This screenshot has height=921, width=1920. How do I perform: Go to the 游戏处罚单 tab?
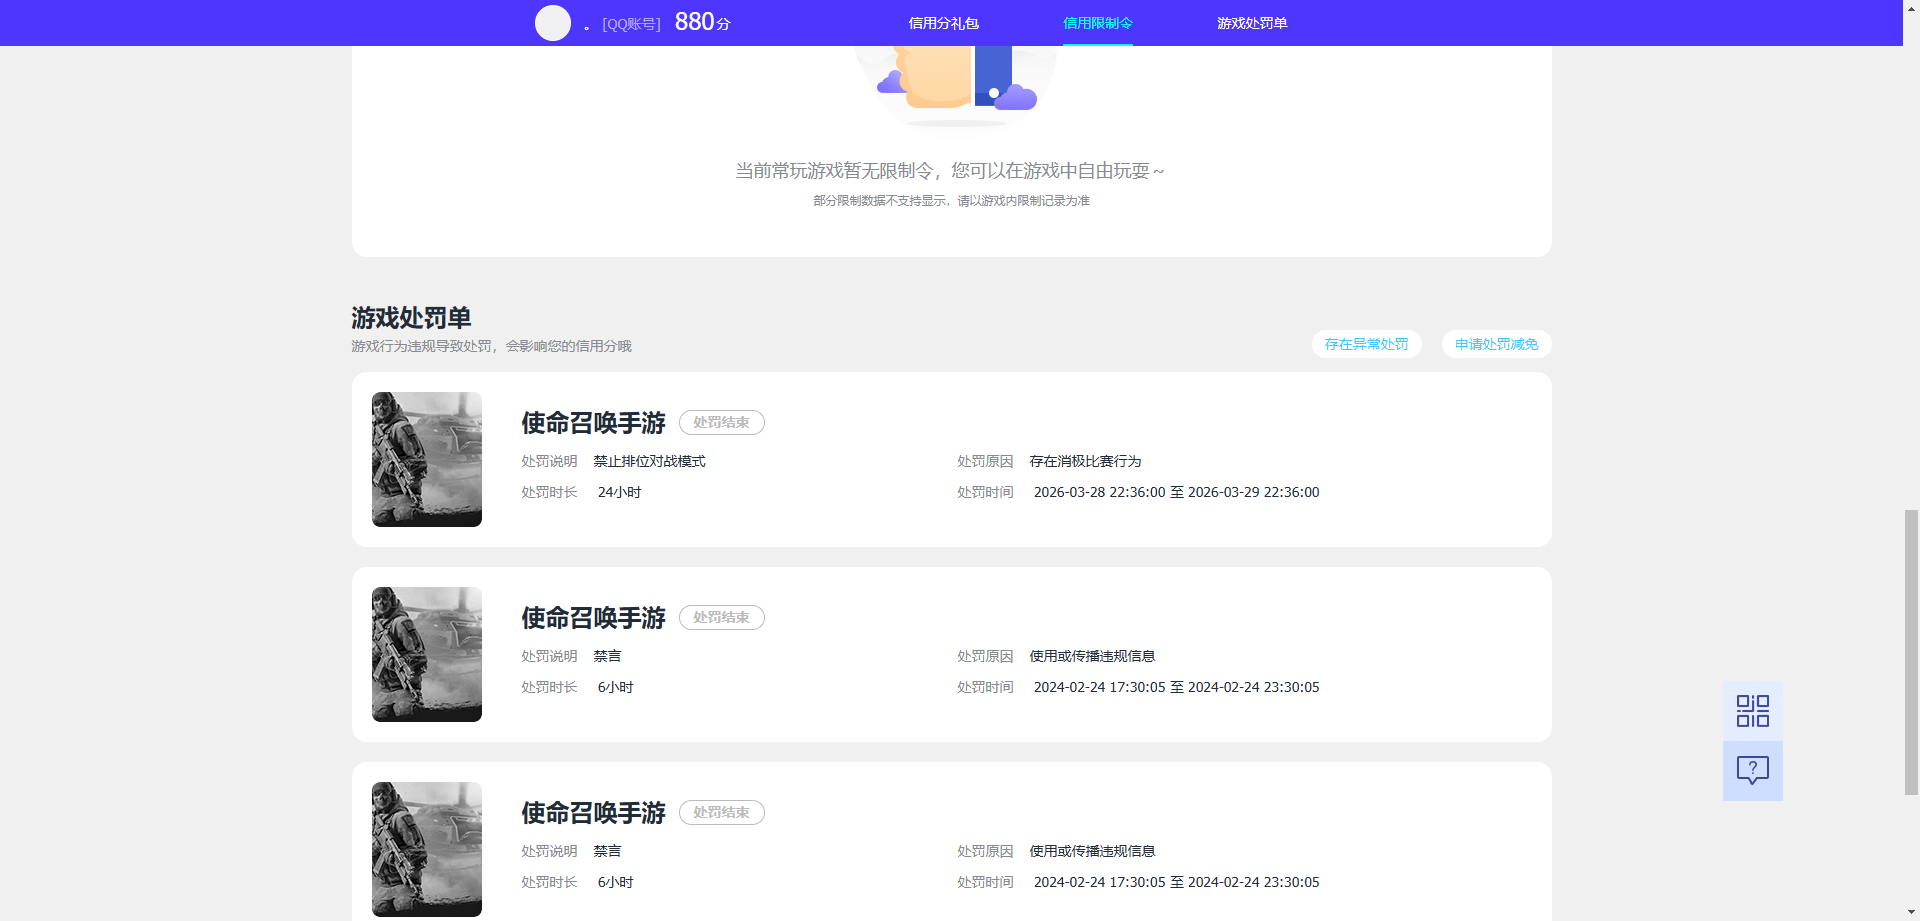pos(1252,23)
